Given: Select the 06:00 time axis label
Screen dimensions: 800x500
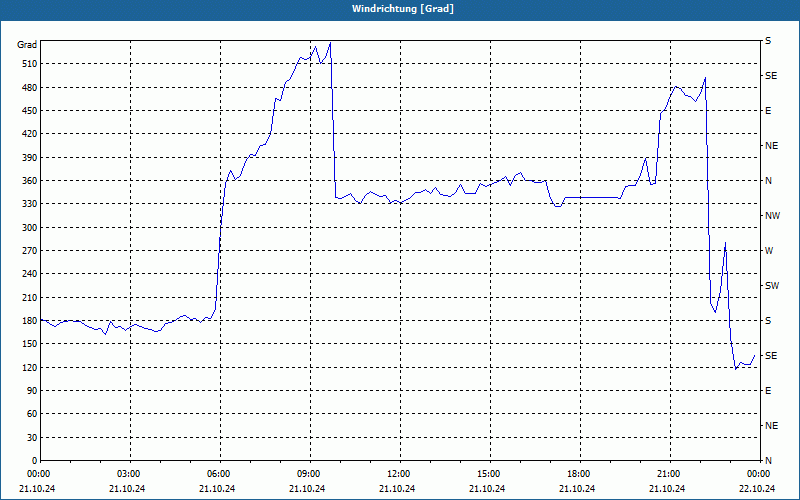Looking at the screenshot, I should click(x=220, y=474).
